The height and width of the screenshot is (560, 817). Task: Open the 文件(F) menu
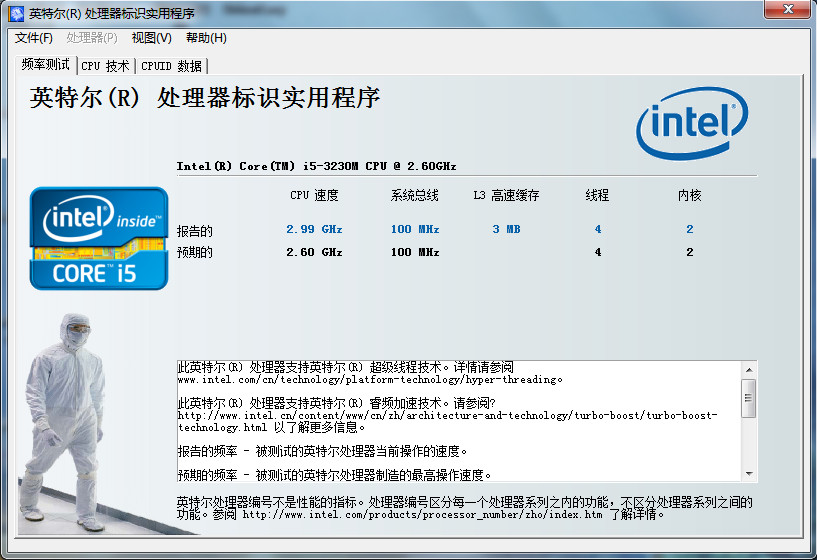coord(34,38)
